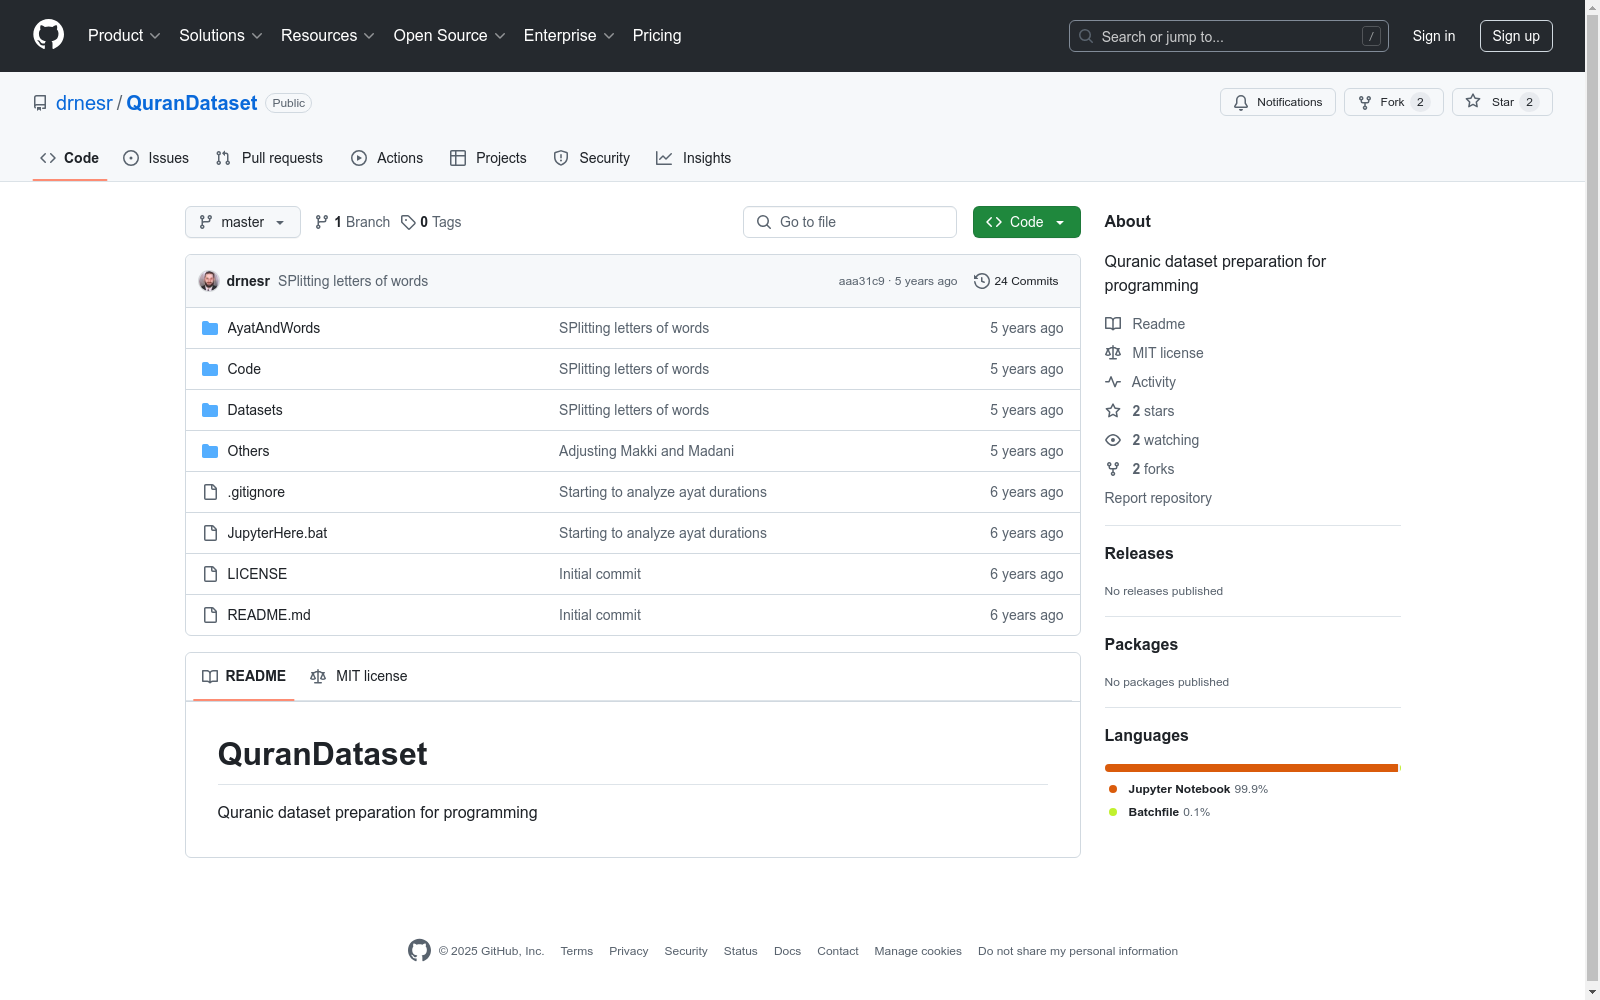Click the Search or jump to field
This screenshot has height=1000, width=1600.
pos(1229,36)
